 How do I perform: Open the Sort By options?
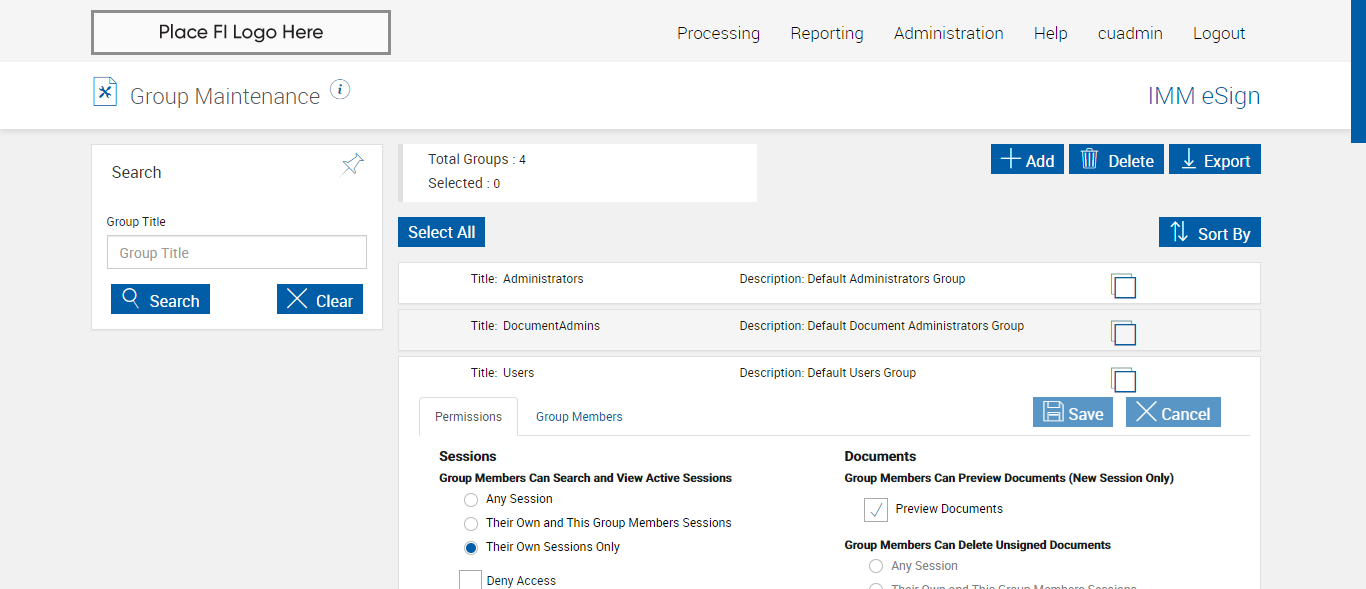tap(1210, 233)
